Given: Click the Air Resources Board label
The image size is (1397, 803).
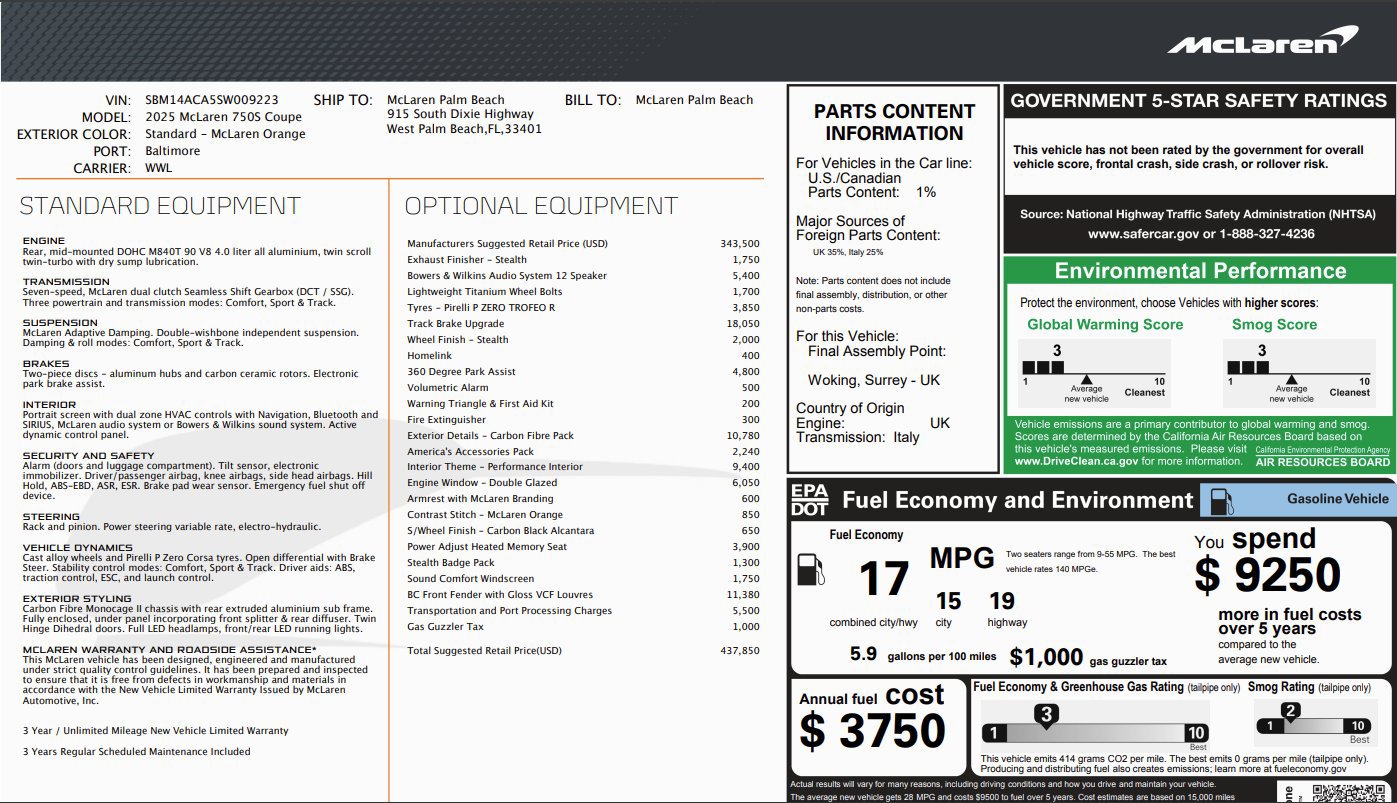Looking at the screenshot, I should [1322, 462].
